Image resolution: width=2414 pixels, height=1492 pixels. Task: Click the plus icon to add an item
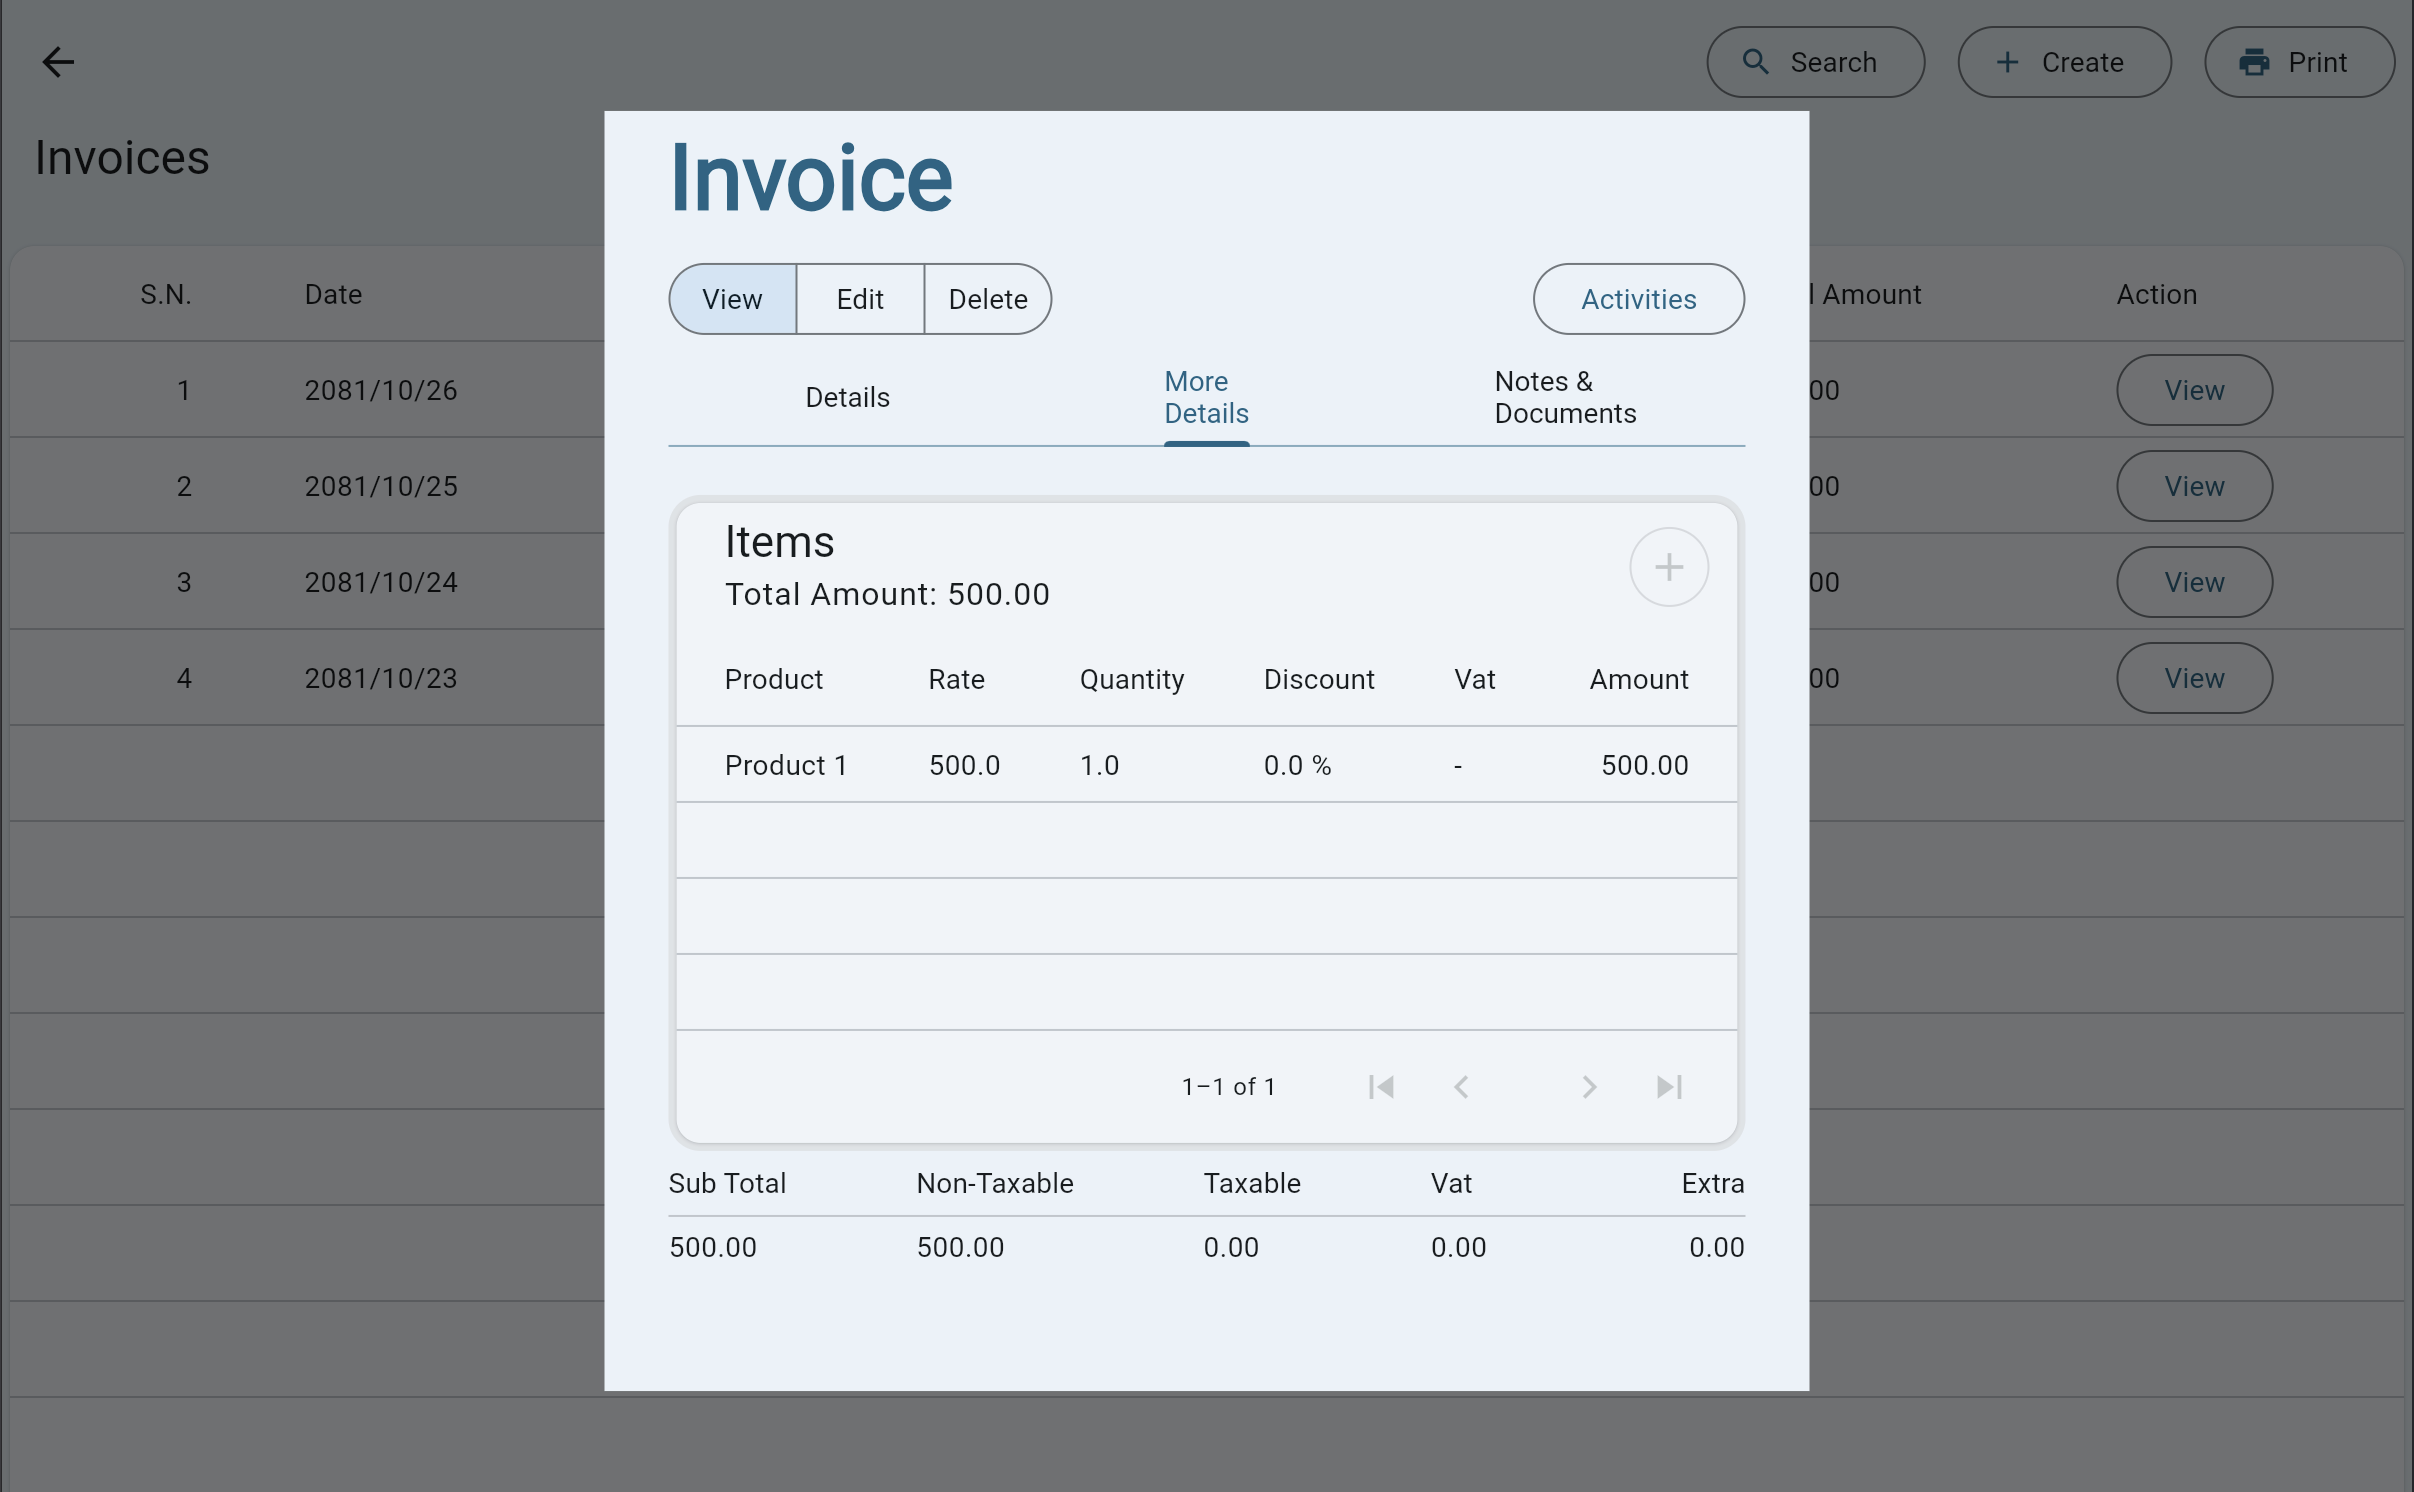pyautogui.click(x=1668, y=567)
